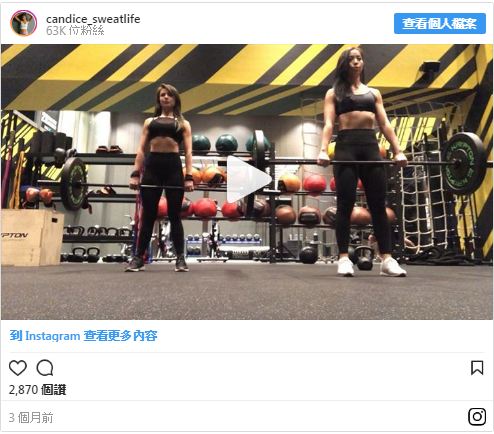Click the 查看個人檔案 button
Viewport: 494px width, 434px height.
coord(440,24)
